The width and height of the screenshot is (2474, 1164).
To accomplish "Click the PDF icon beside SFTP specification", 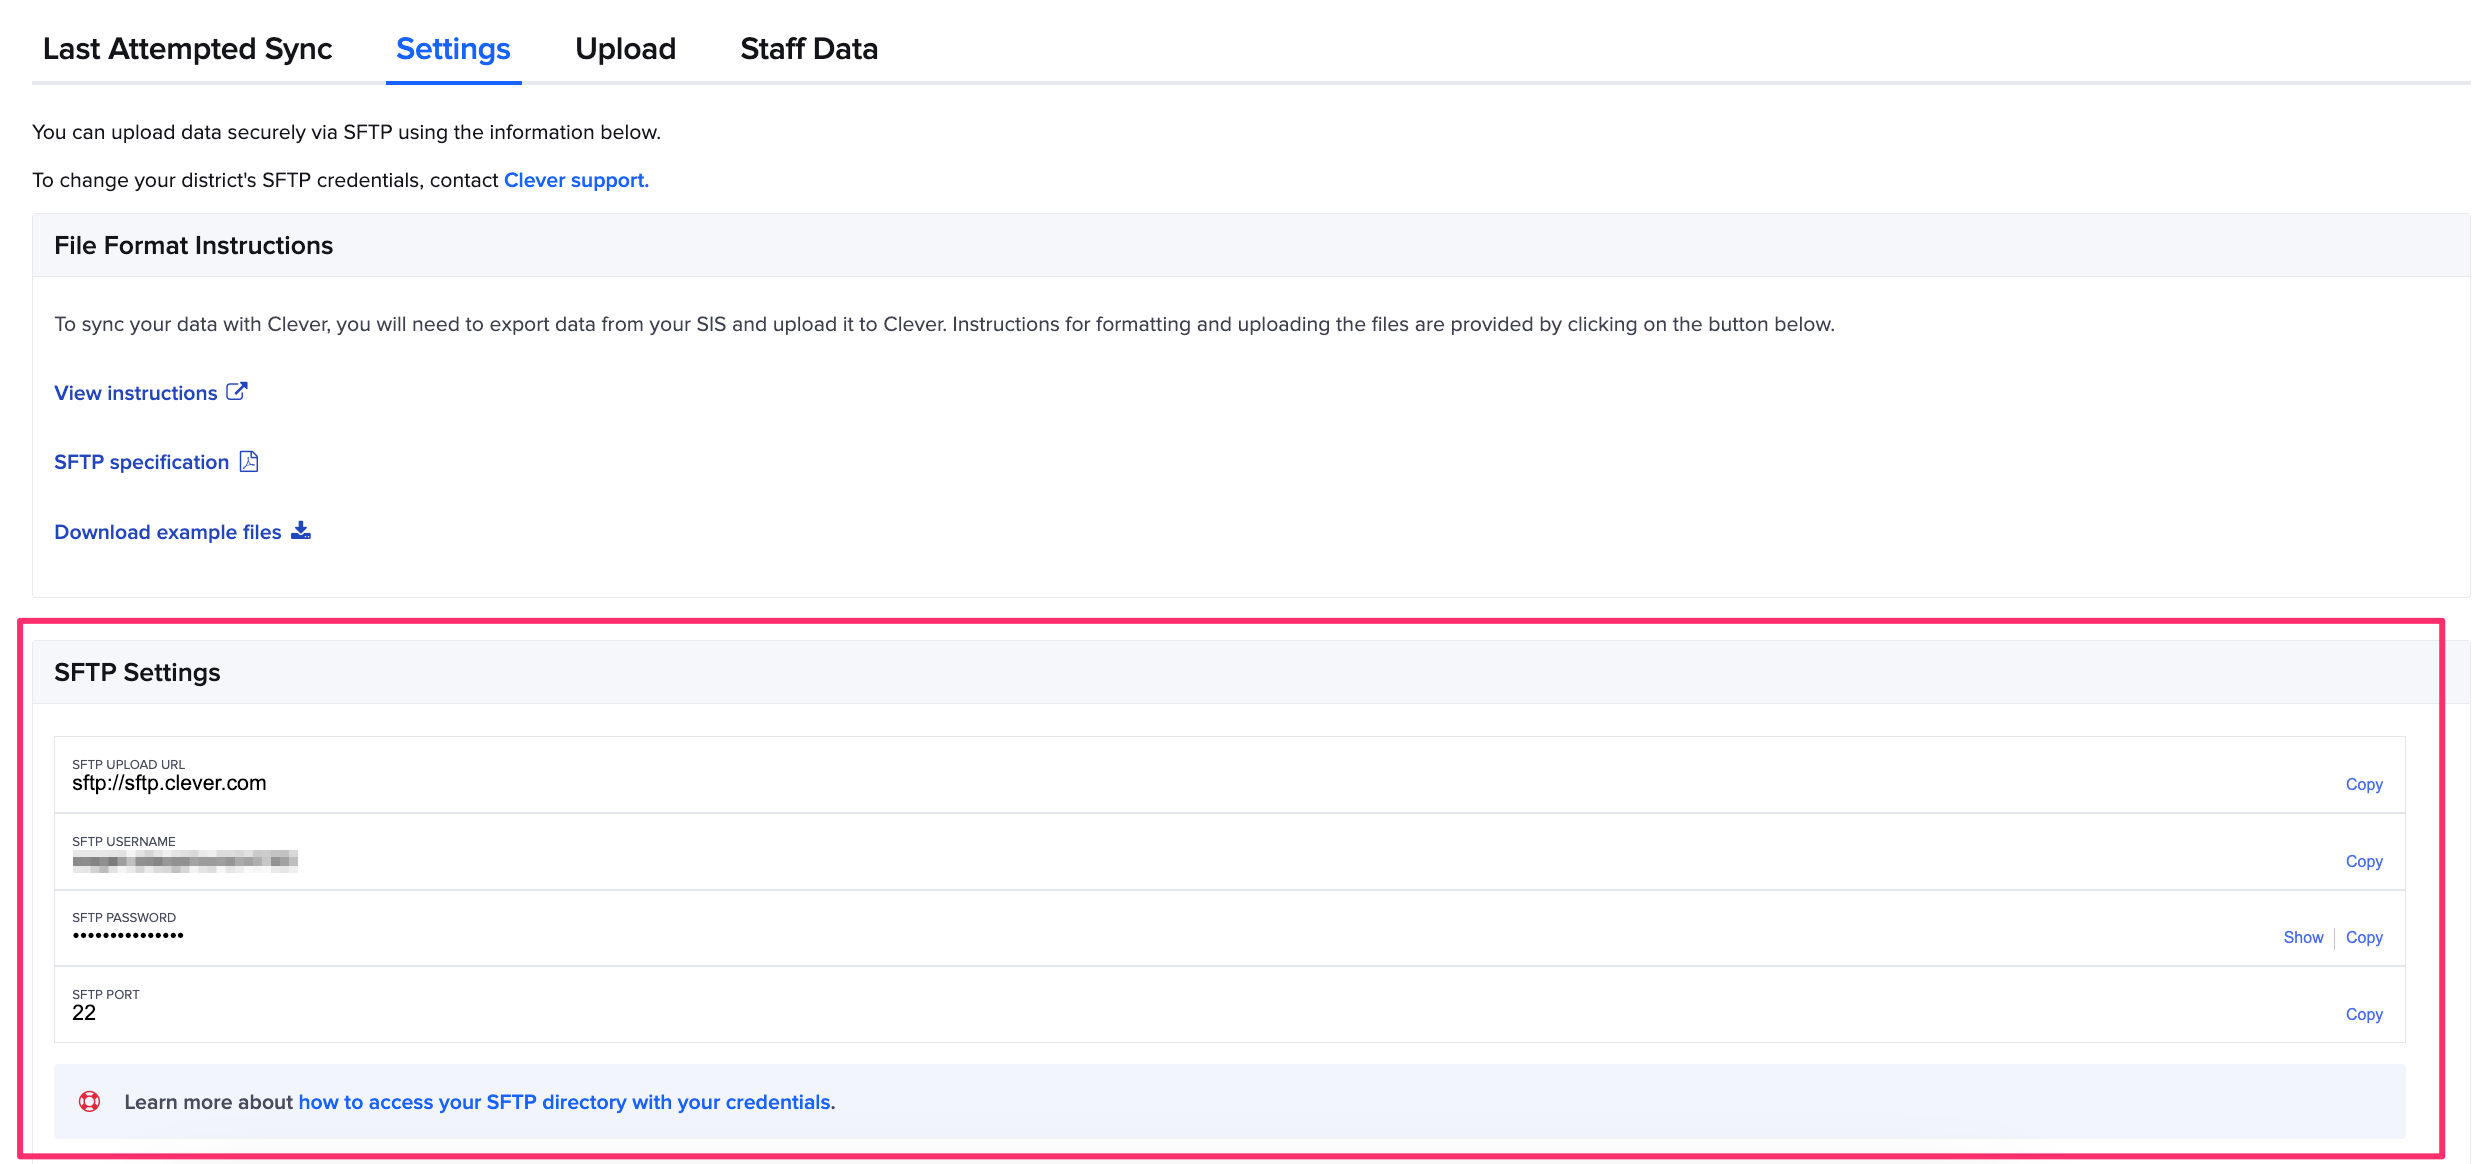I will click(x=249, y=461).
